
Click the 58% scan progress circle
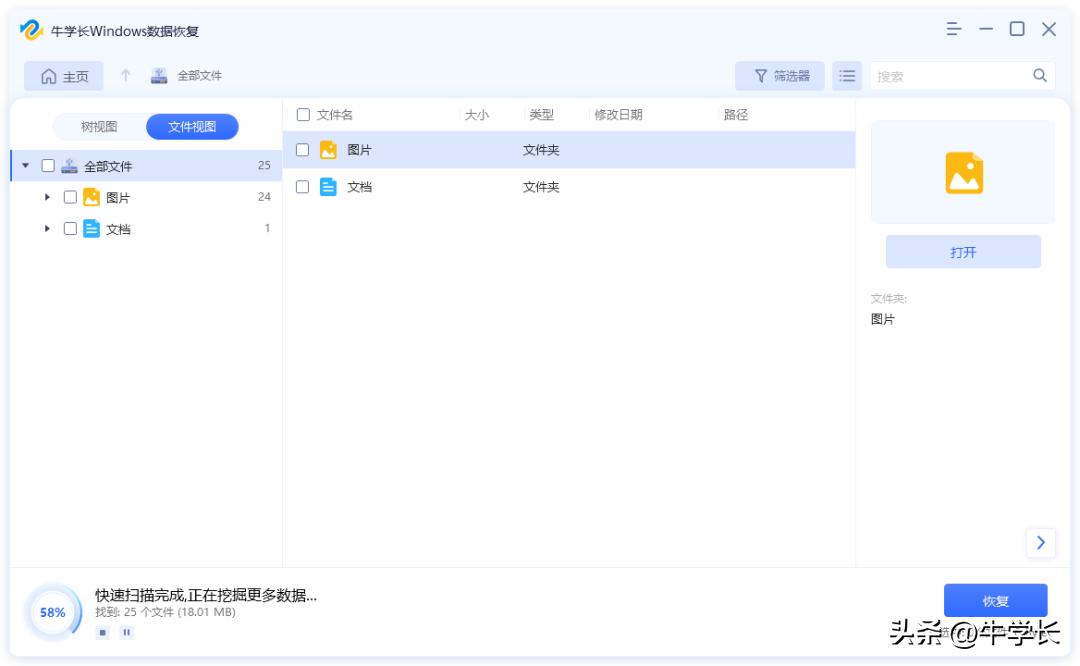click(51, 612)
